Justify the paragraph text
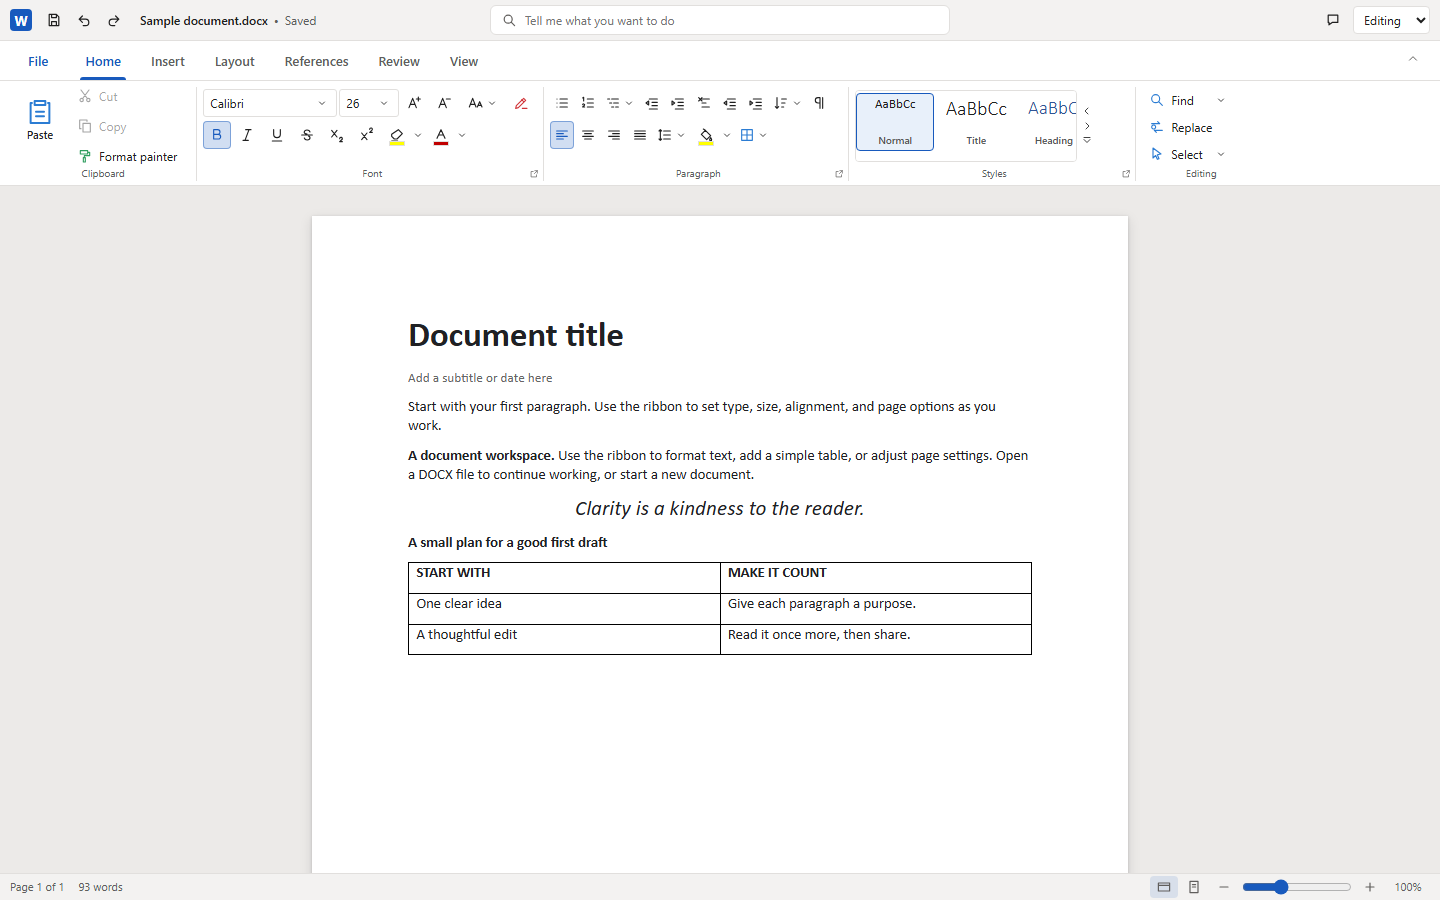This screenshot has height=900, width=1440. (640, 135)
